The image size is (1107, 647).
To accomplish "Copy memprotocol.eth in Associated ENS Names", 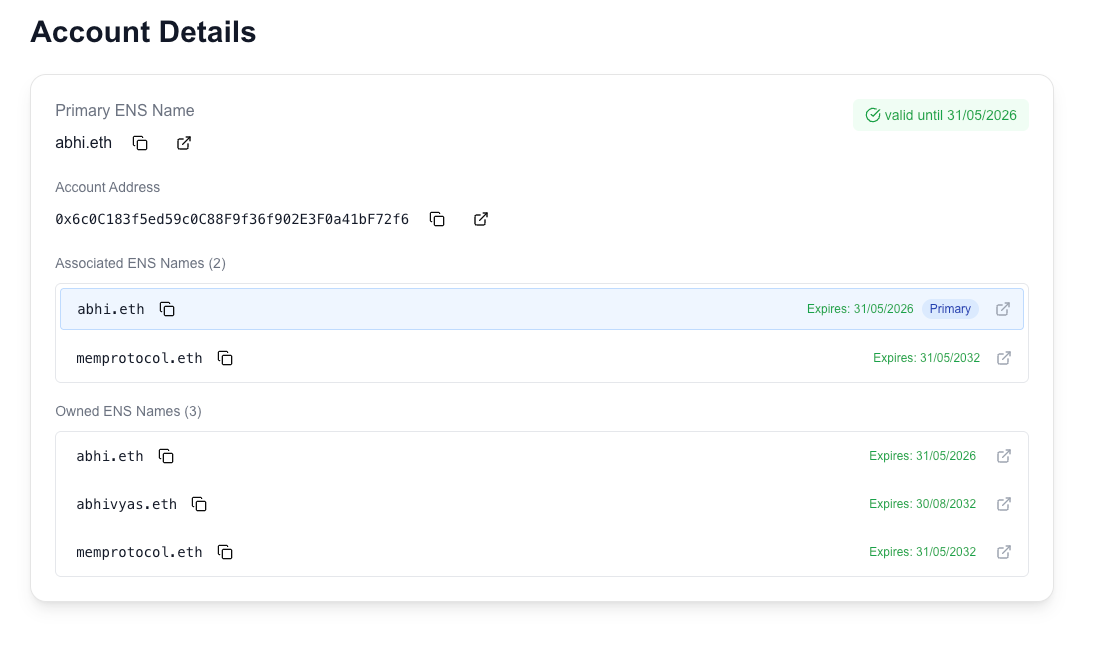I will pos(225,358).
